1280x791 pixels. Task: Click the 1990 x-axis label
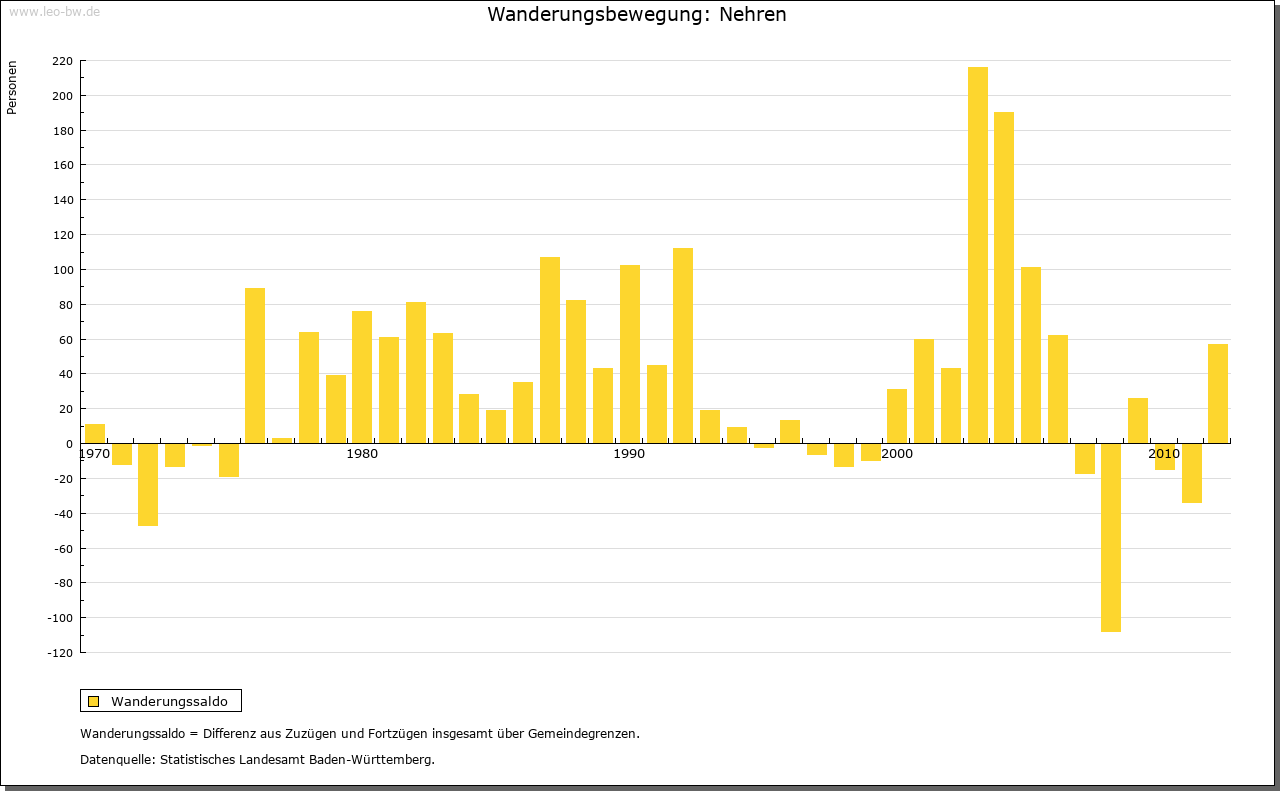pos(629,454)
